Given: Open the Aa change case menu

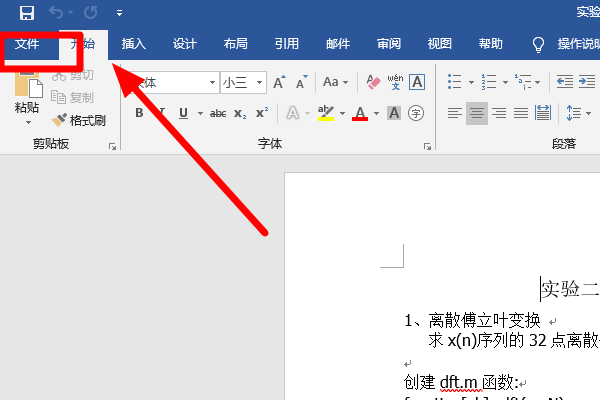Looking at the screenshot, I should click(335, 82).
